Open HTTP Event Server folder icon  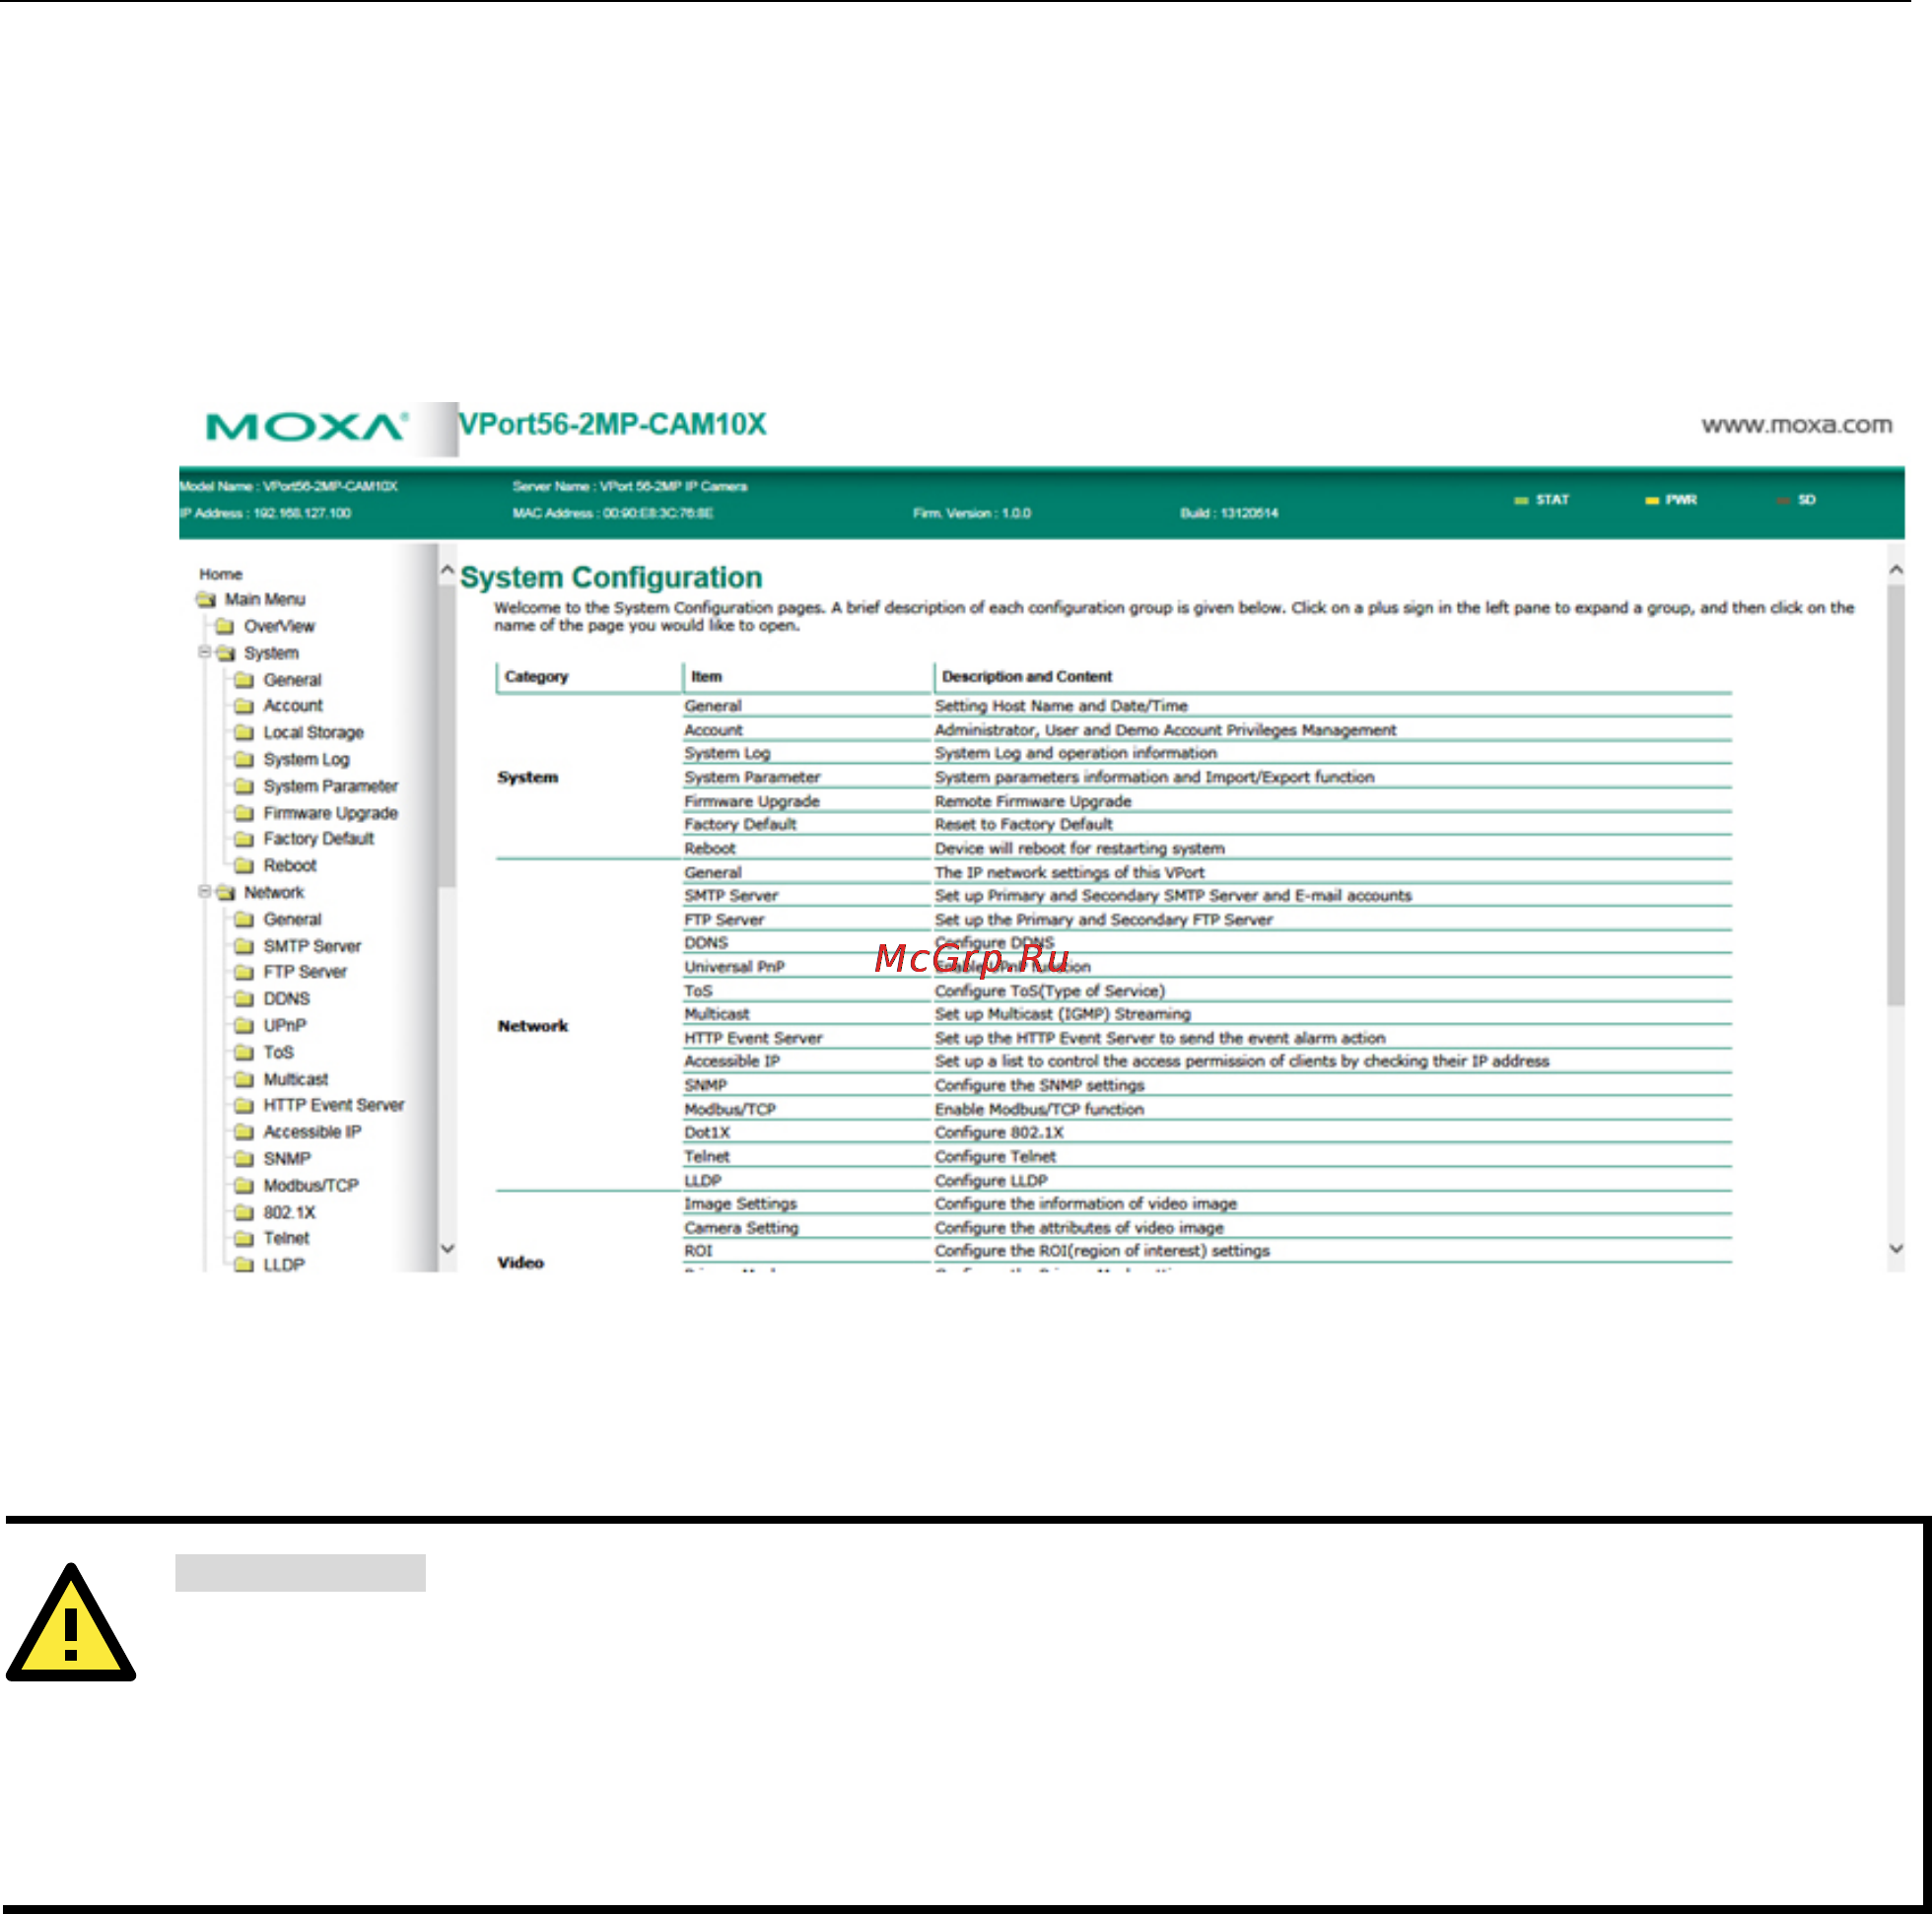coord(244,1105)
